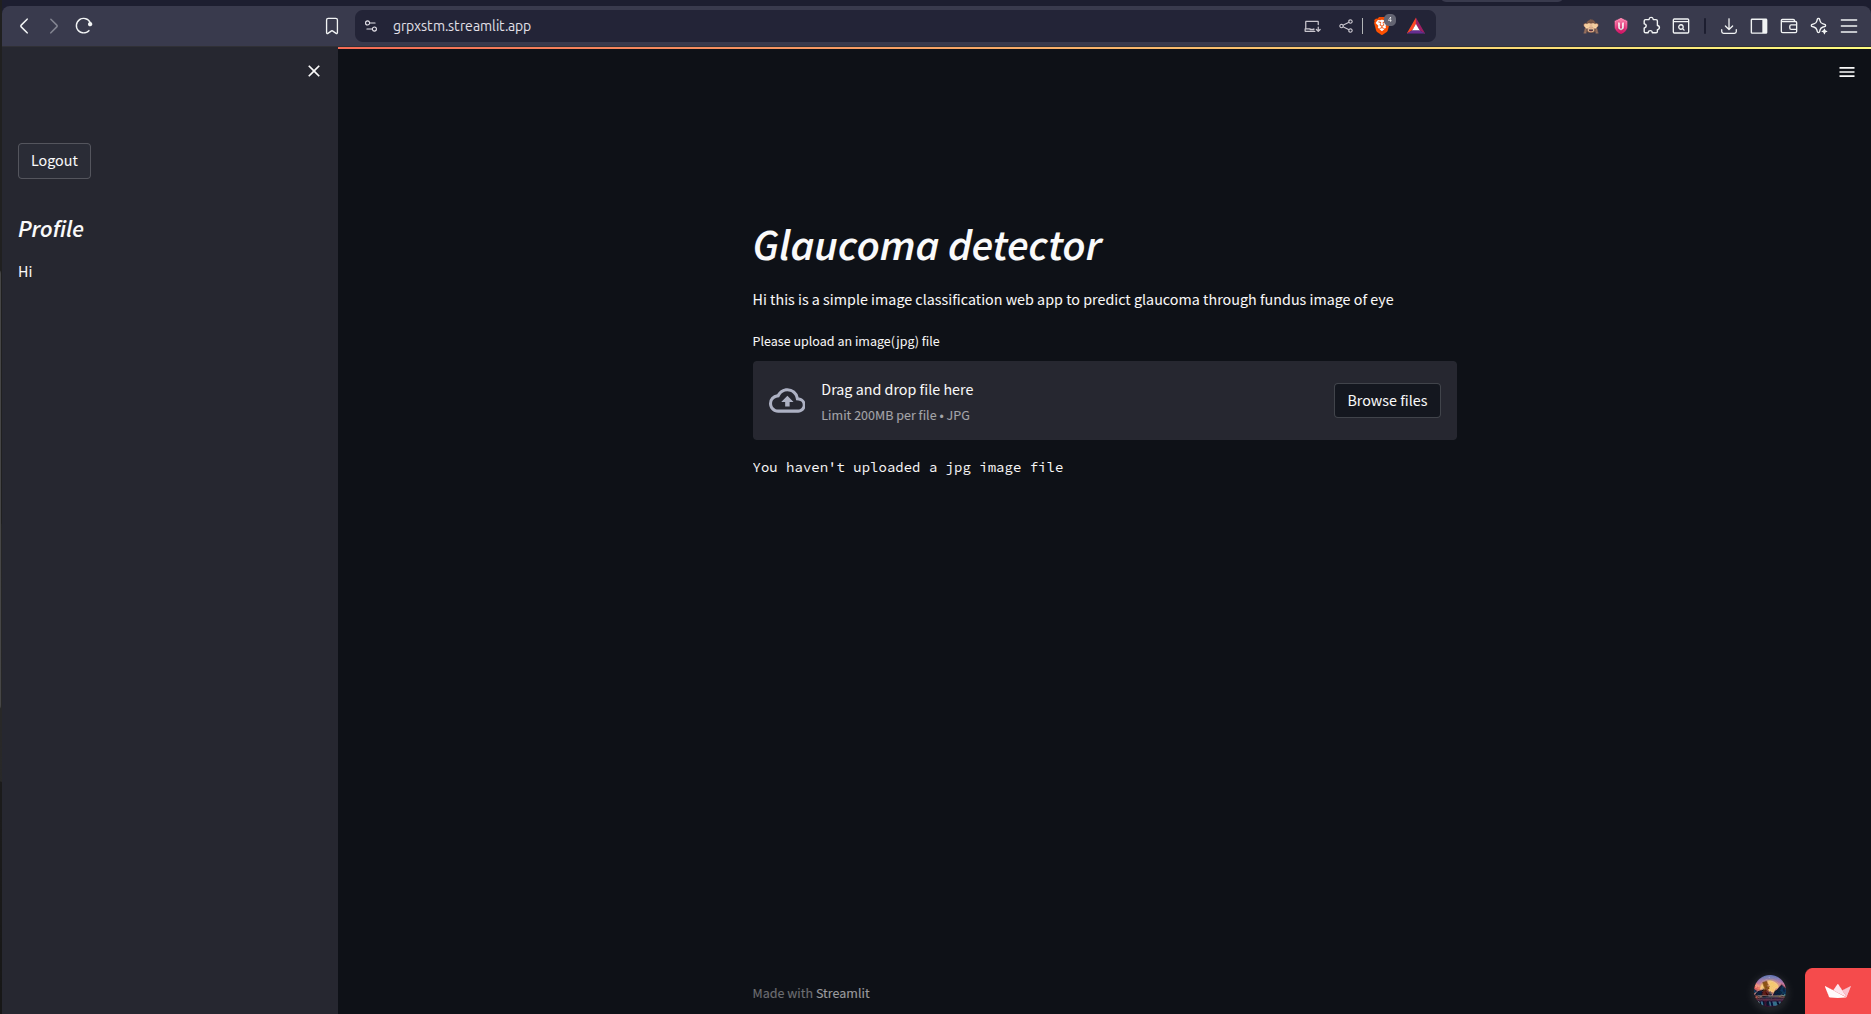1871x1014 pixels.
Task: Open the Streamlit app options menu
Action: [1845, 71]
